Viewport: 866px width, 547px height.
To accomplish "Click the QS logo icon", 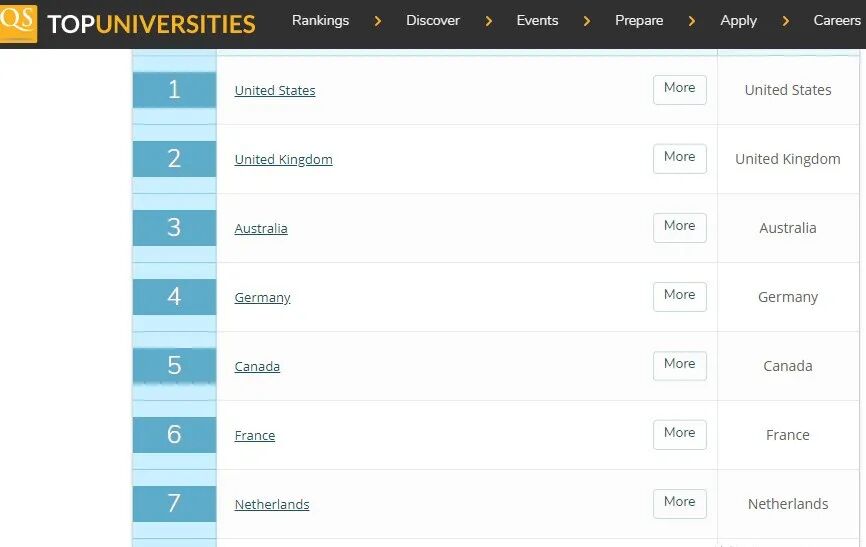I will (18, 23).
